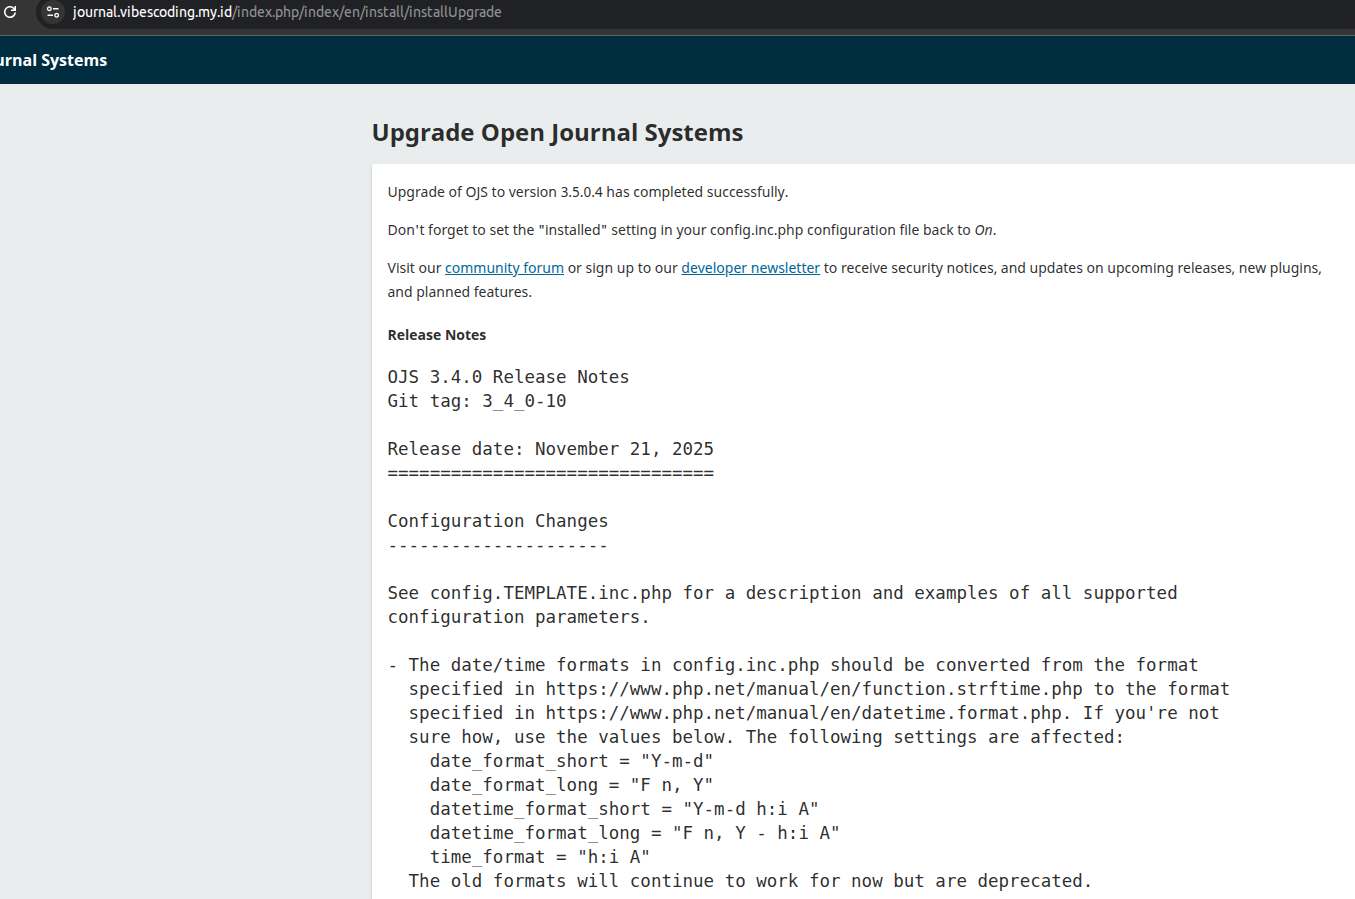This screenshot has height=899, width=1355.
Task: Follow the developer newsletter link
Action: coord(750,268)
